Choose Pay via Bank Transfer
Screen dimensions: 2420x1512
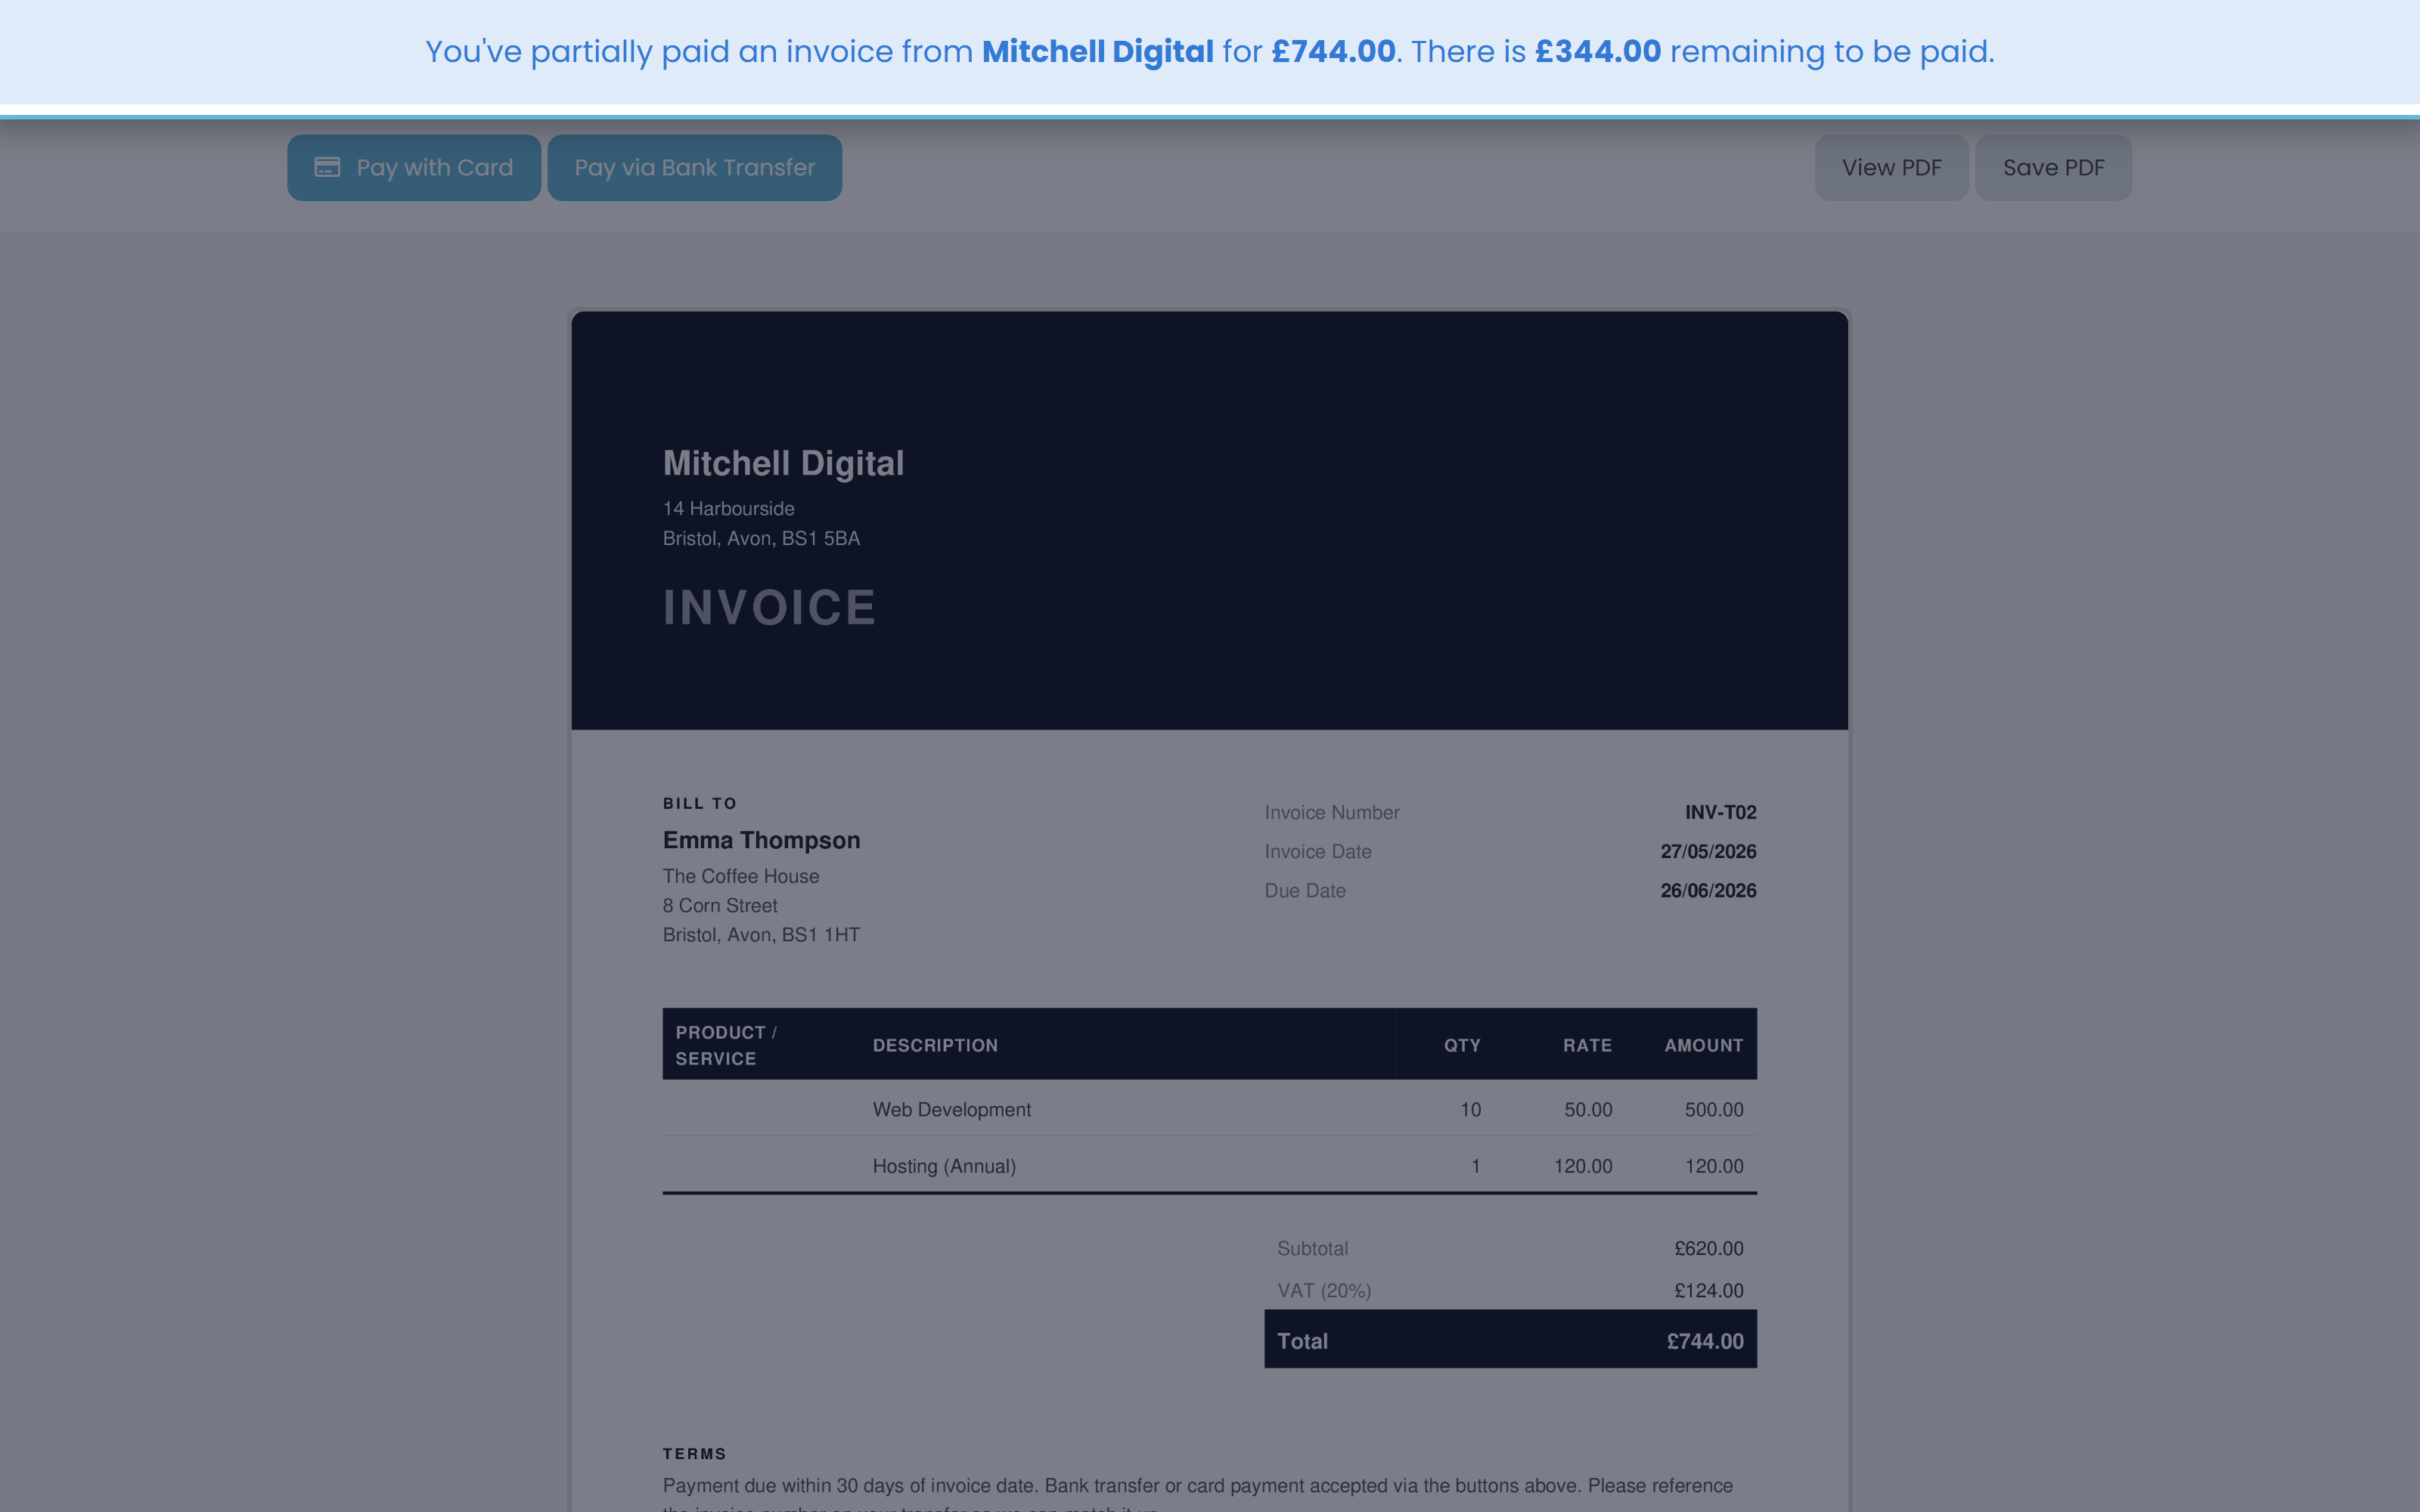point(694,168)
